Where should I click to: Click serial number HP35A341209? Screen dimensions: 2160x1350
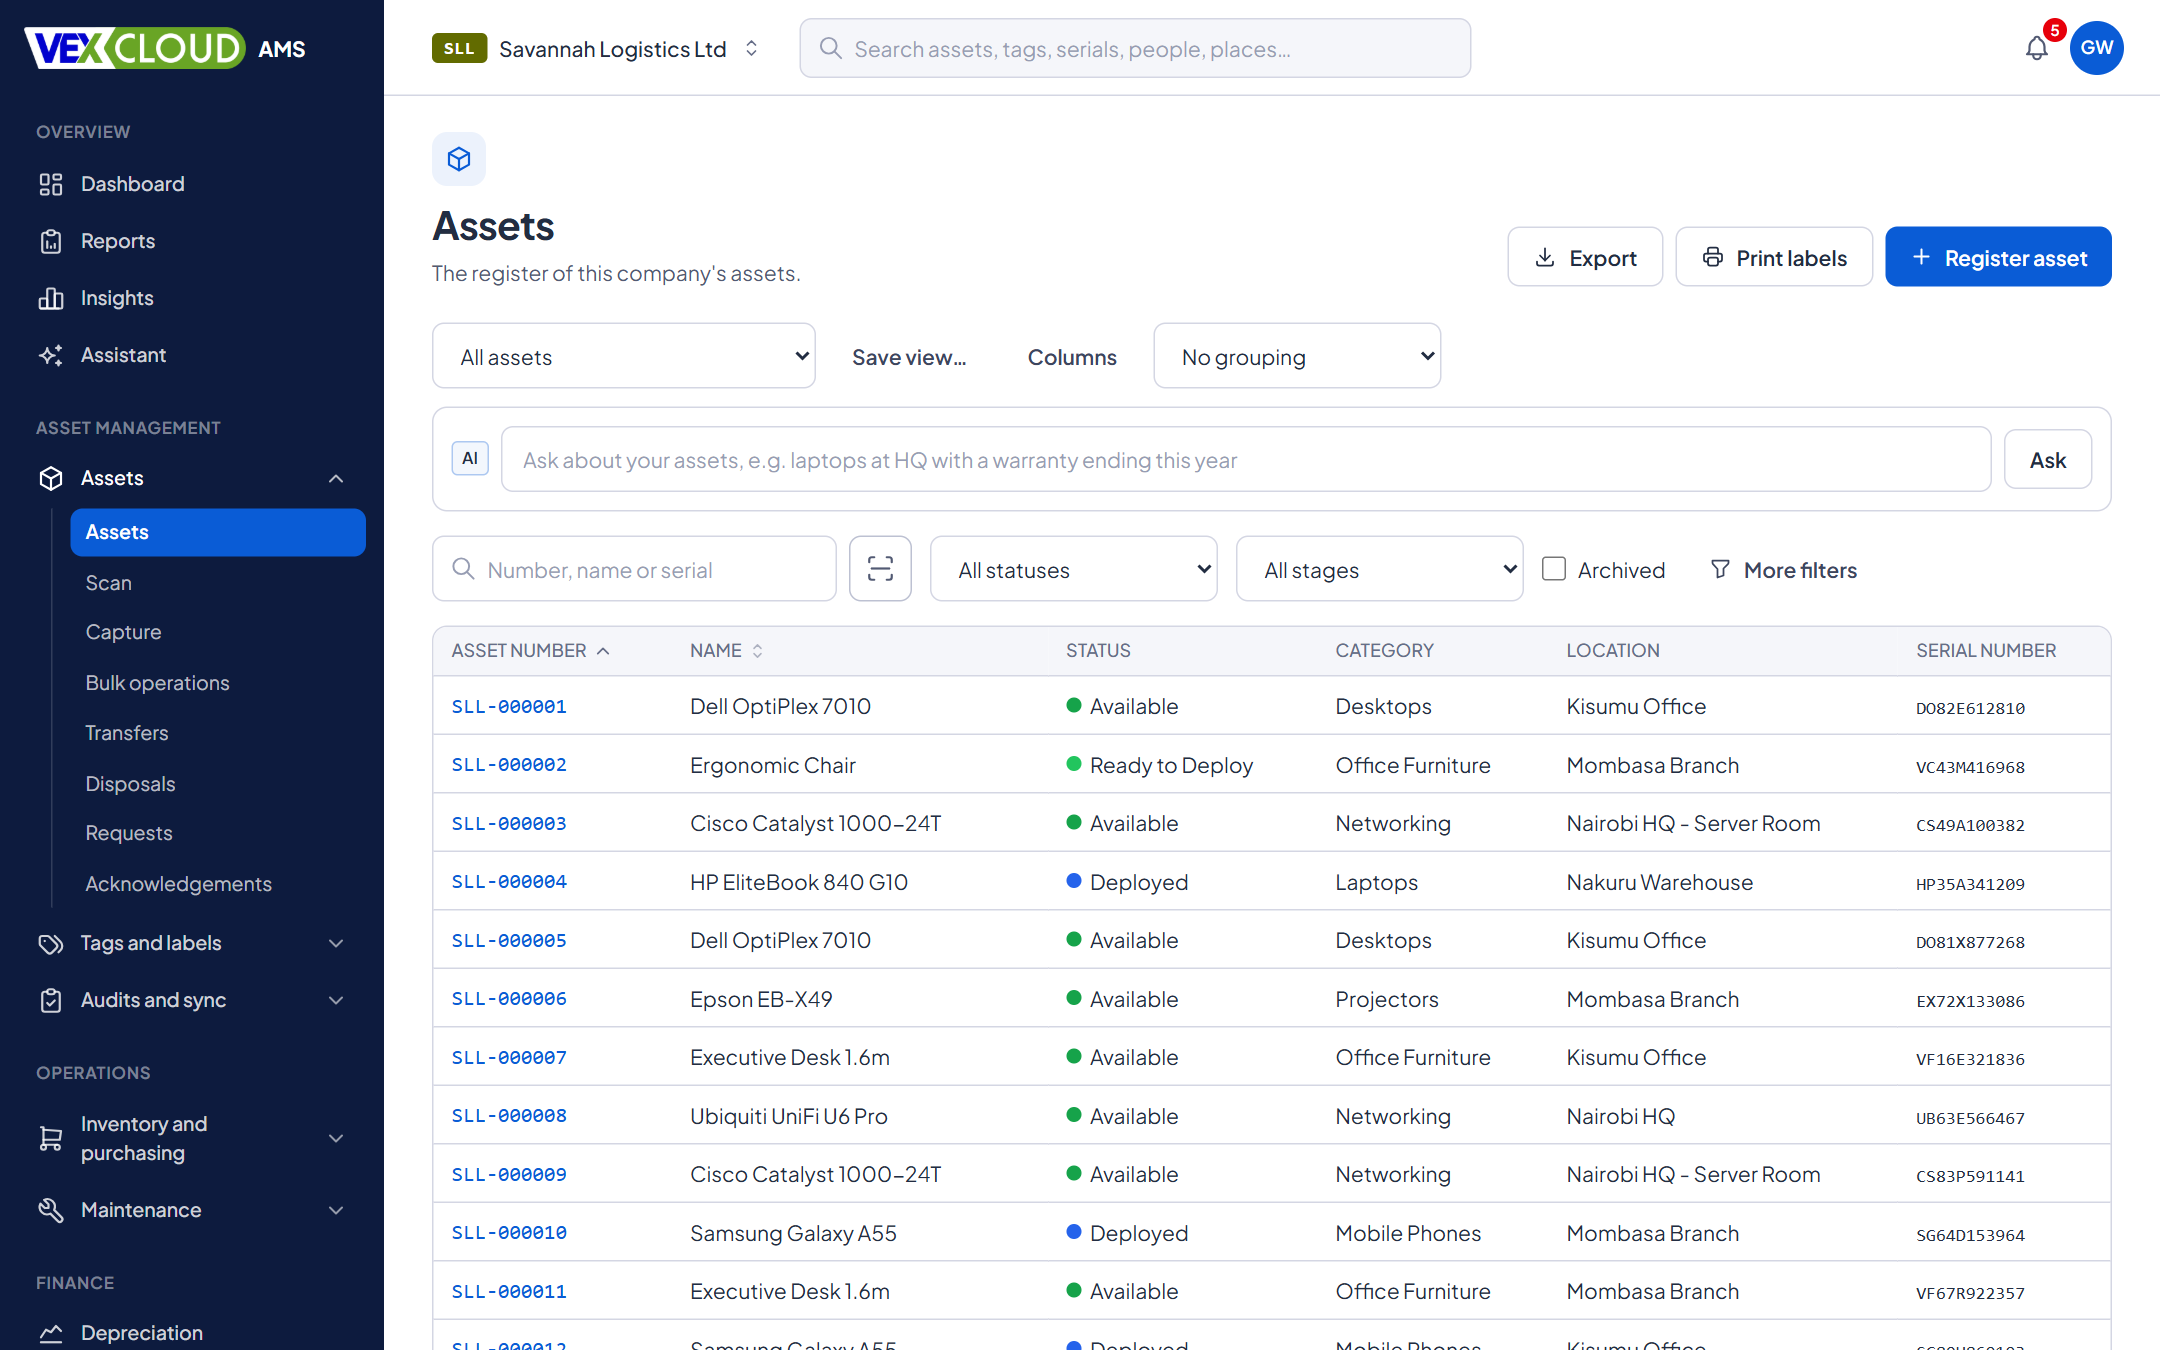point(1970,884)
